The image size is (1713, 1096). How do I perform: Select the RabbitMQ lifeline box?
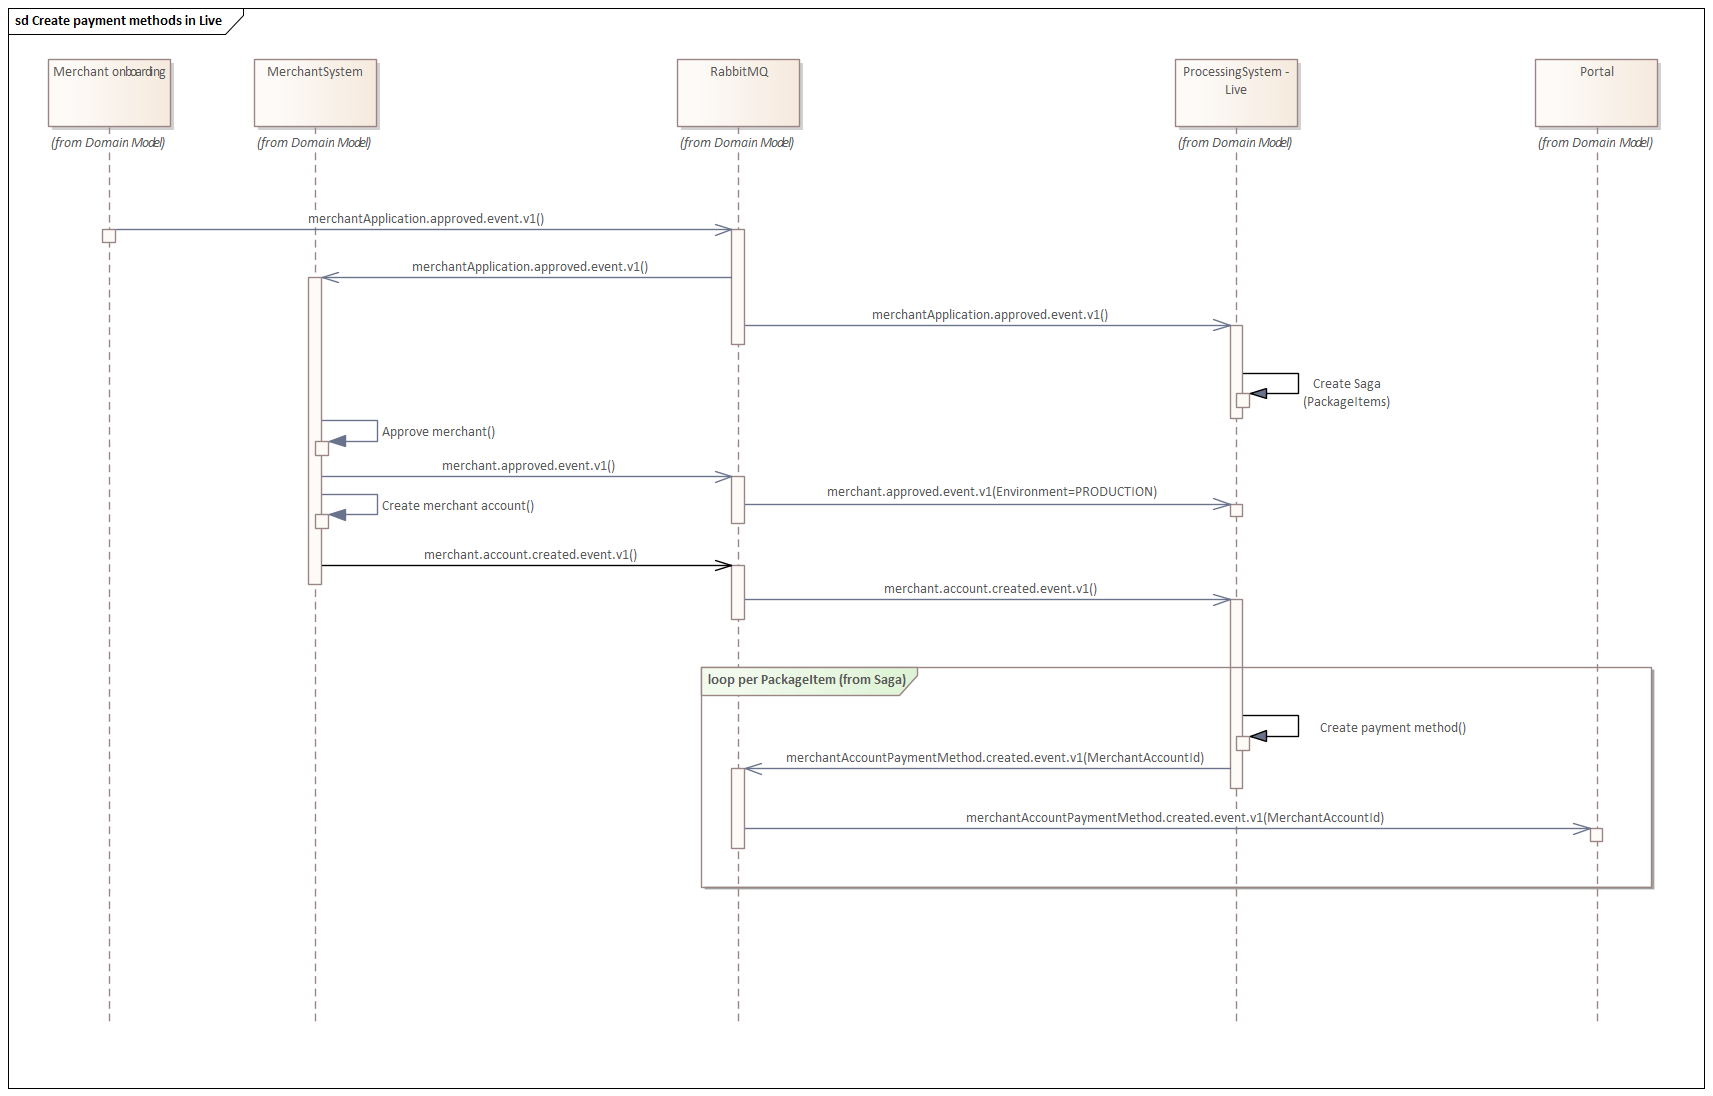point(738,93)
